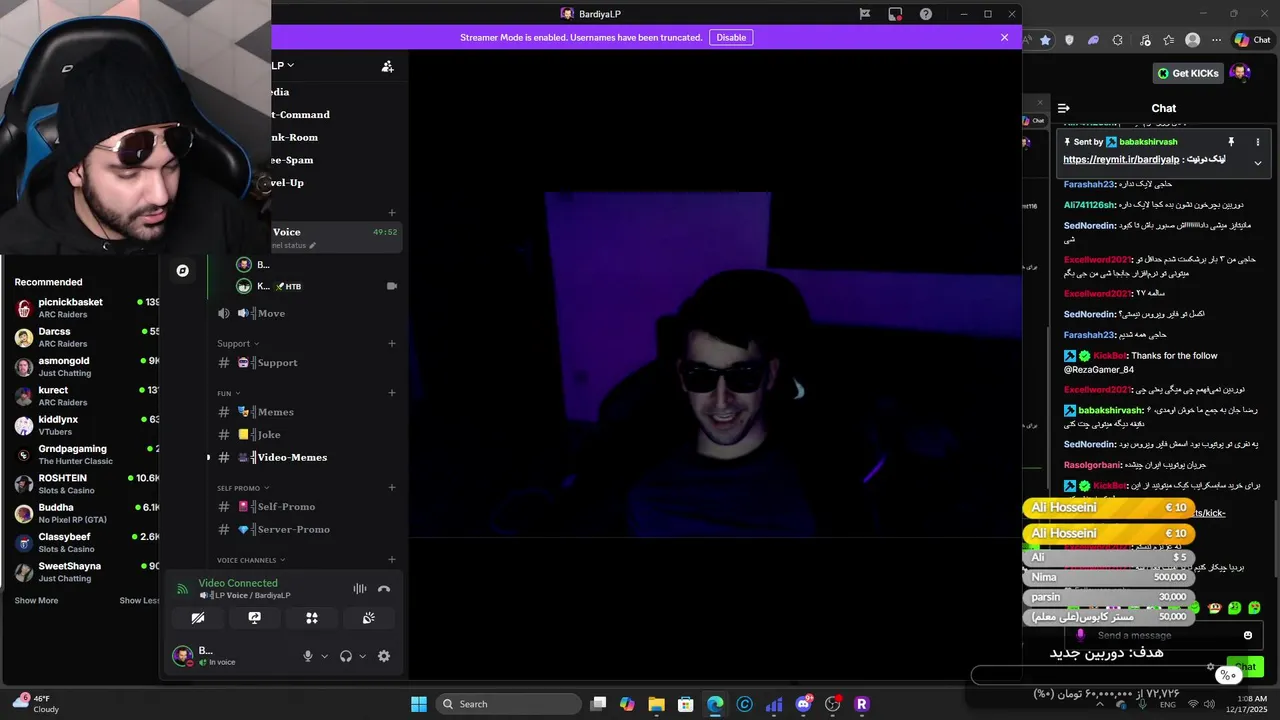Click the taskbar Search box
The height and width of the screenshot is (720, 1280).
[x=509, y=704]
